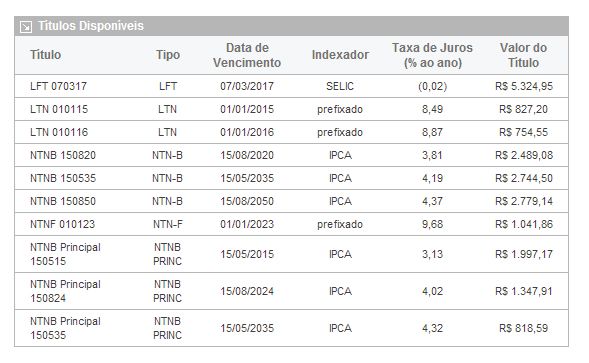Click the arrow icon beside Títulos Disponíveis
This screenshot has height=363, width=589.
pyautogui.click(x=26, y=27)
